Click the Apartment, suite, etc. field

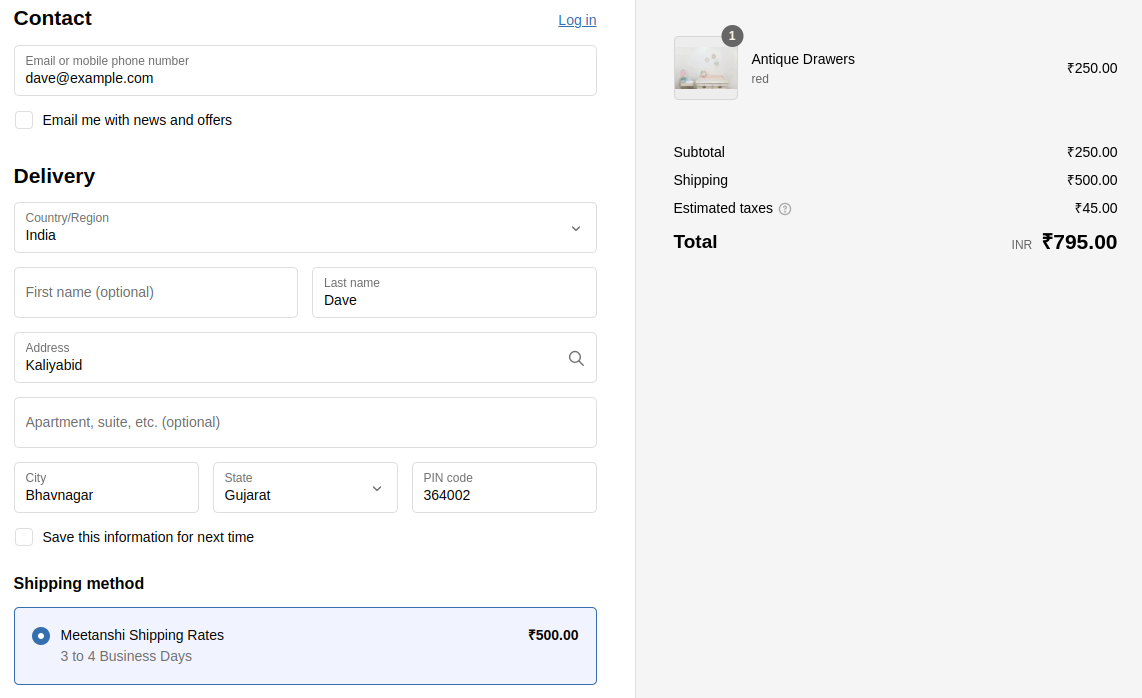(x=305, y=422)
